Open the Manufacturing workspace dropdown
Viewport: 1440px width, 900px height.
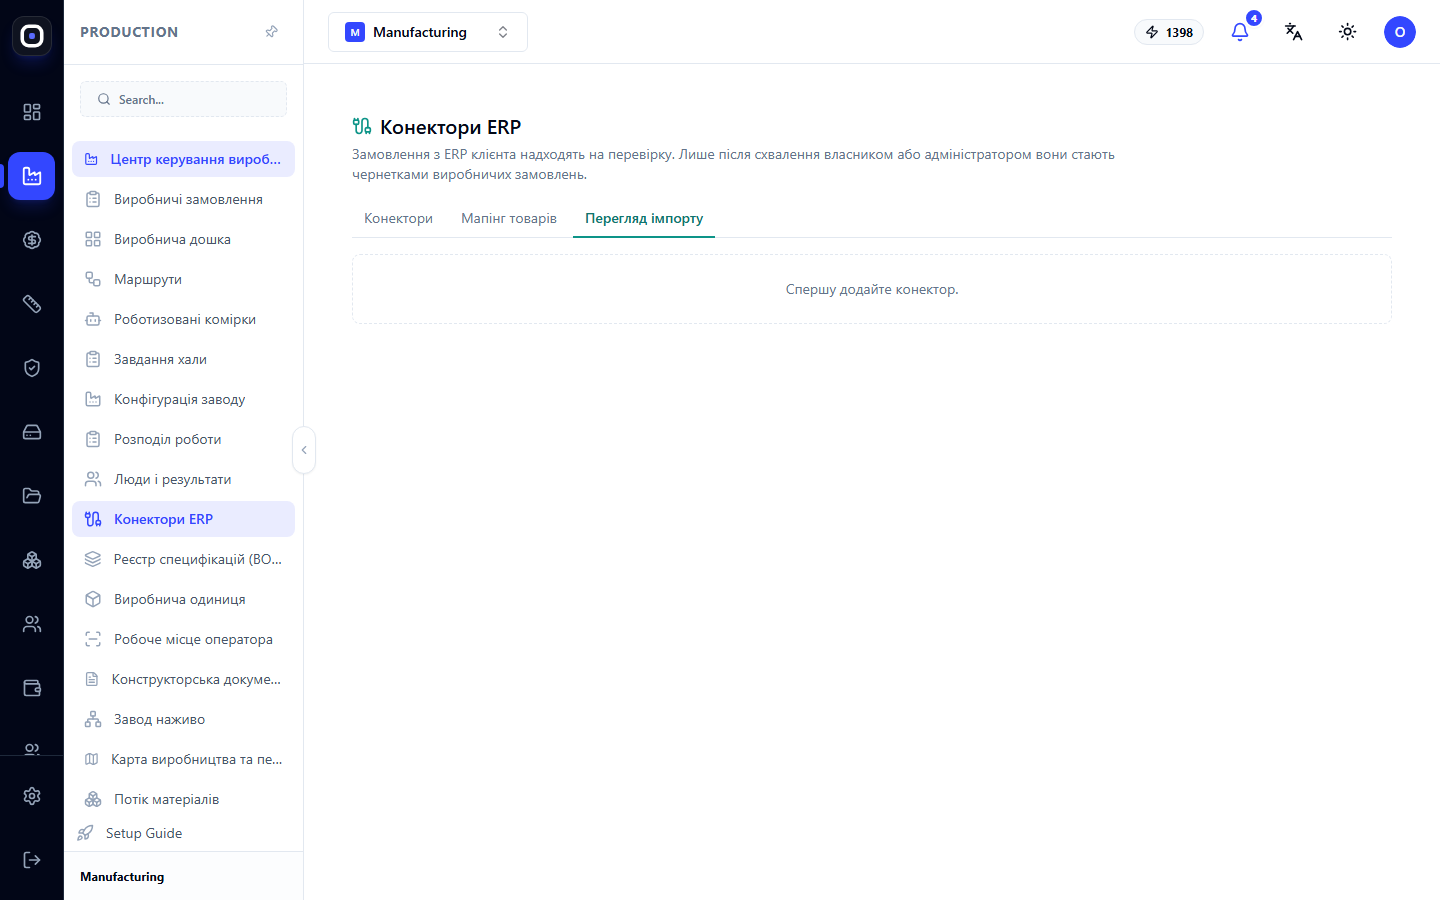click(428, 32)
